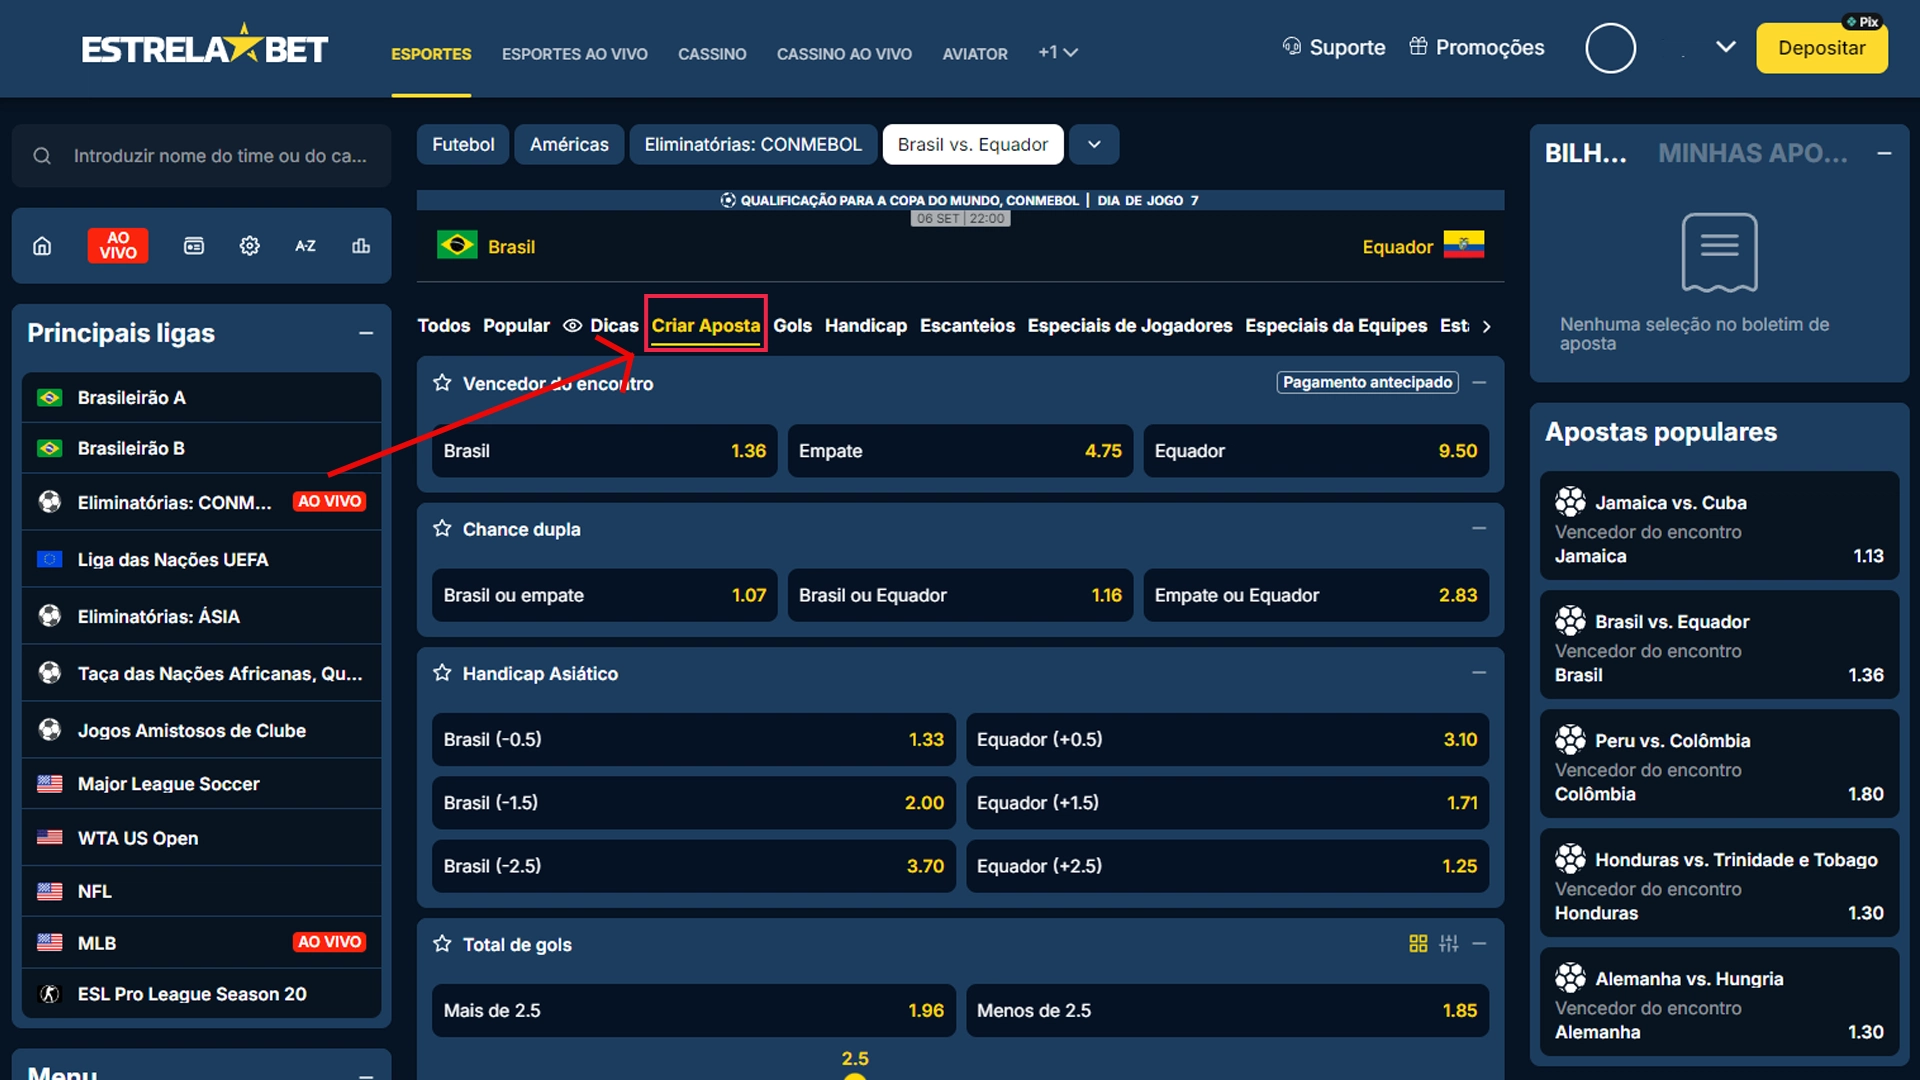The image size is (1920, 1080).
Task: Open ESL Pro League Season 20
Action: pyautogui.click(x=201, y=994)
